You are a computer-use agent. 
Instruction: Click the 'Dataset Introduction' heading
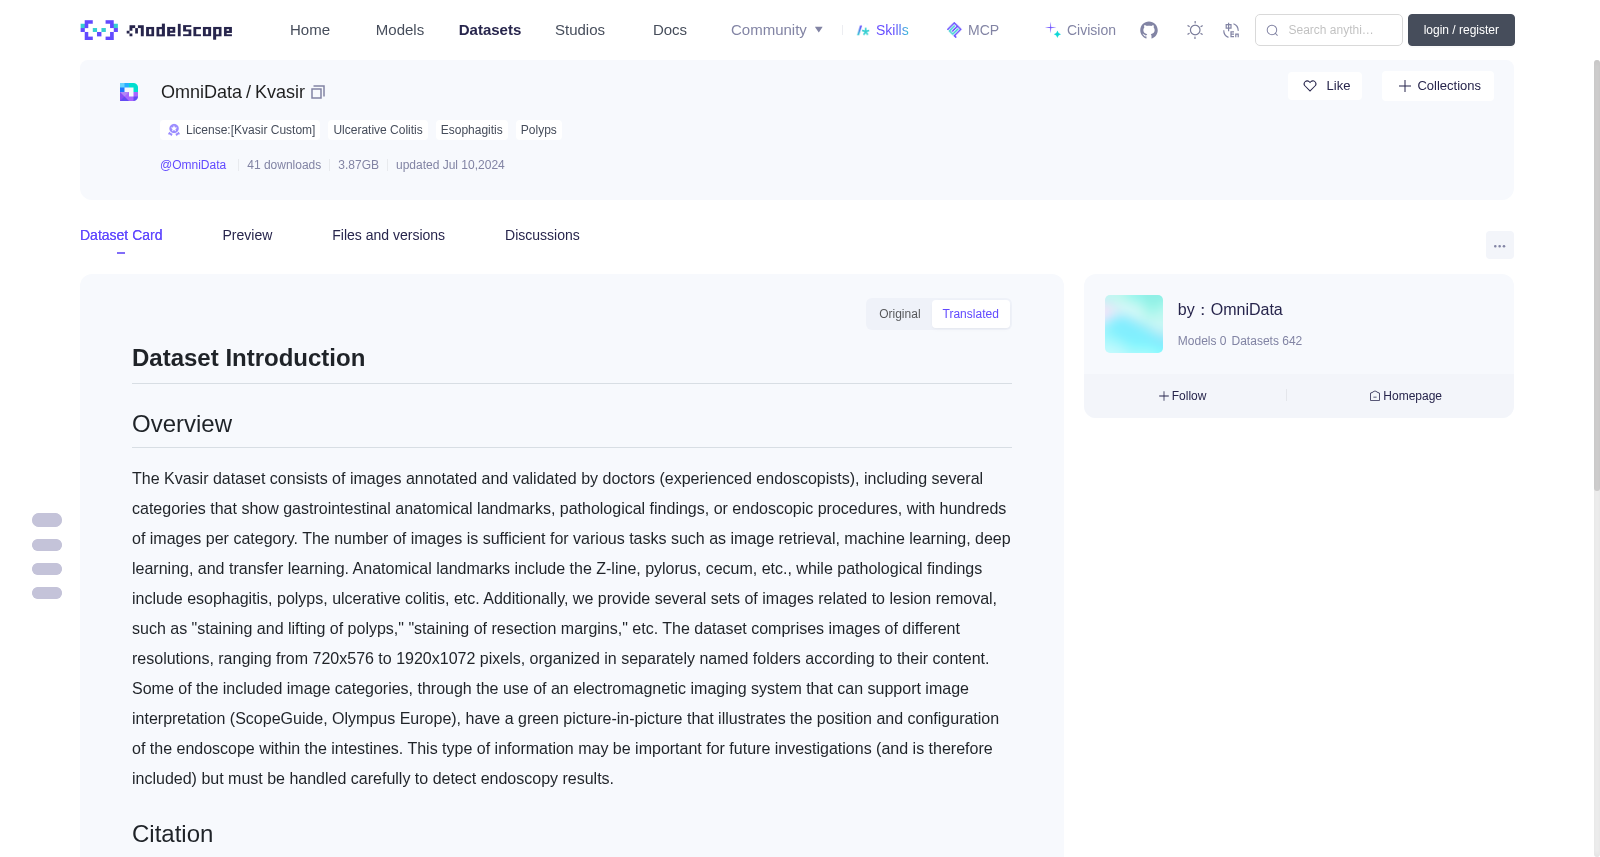(x=248, y=358)
